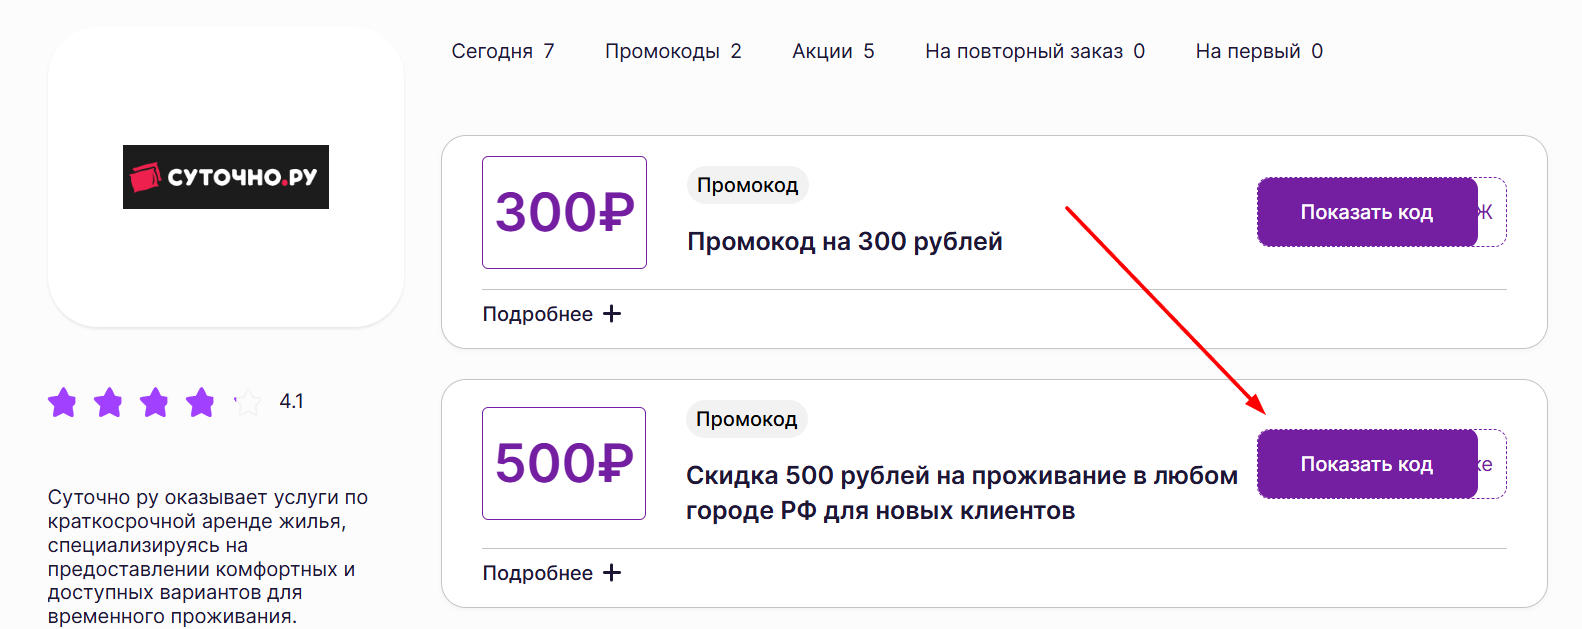This screenshot has height=629, width=1582.
Task: Click the plus icon next to first Подробнее
Action: tap(613, 313)
